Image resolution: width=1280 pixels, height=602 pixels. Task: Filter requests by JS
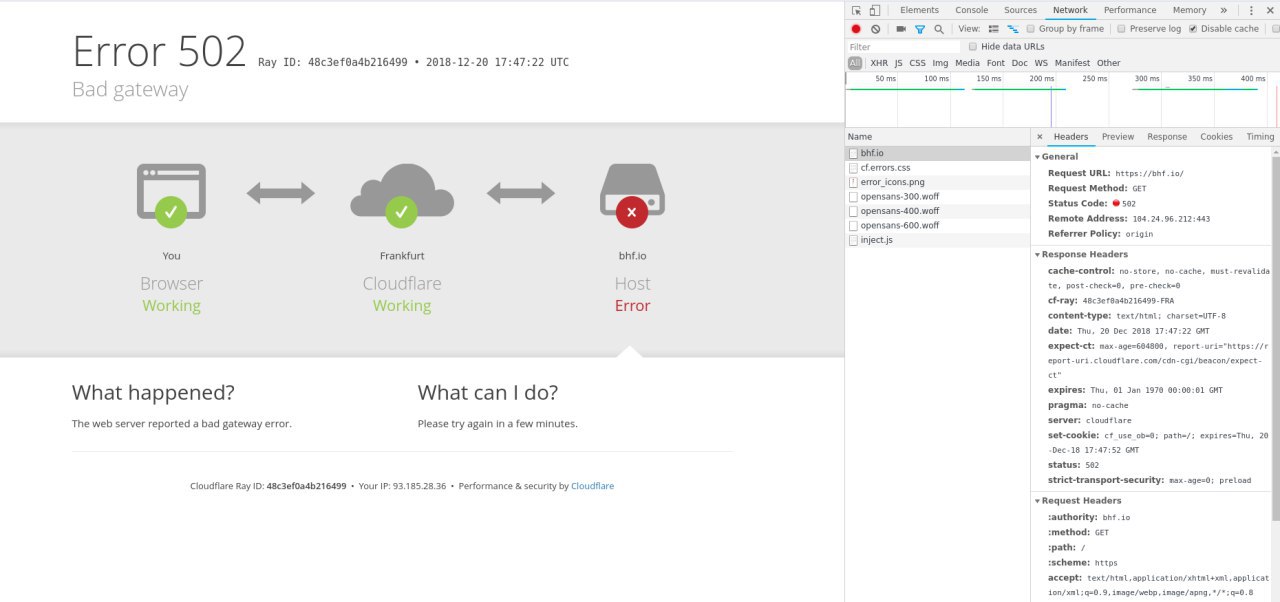point(898,63)
